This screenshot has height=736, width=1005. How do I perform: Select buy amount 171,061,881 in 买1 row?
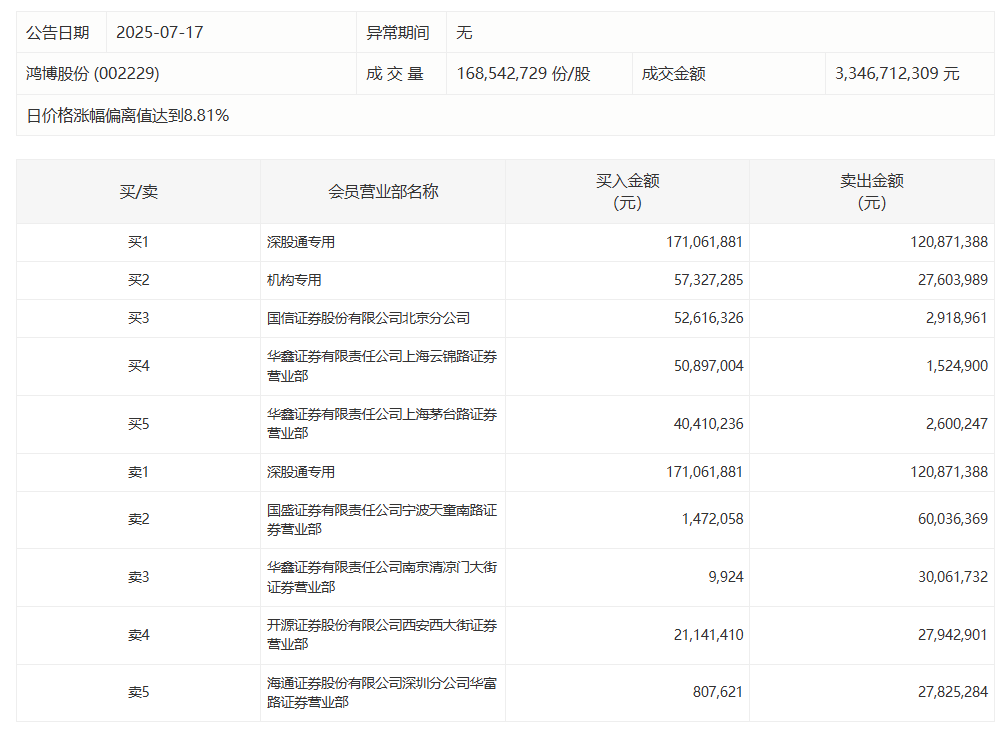coord(704,242)
